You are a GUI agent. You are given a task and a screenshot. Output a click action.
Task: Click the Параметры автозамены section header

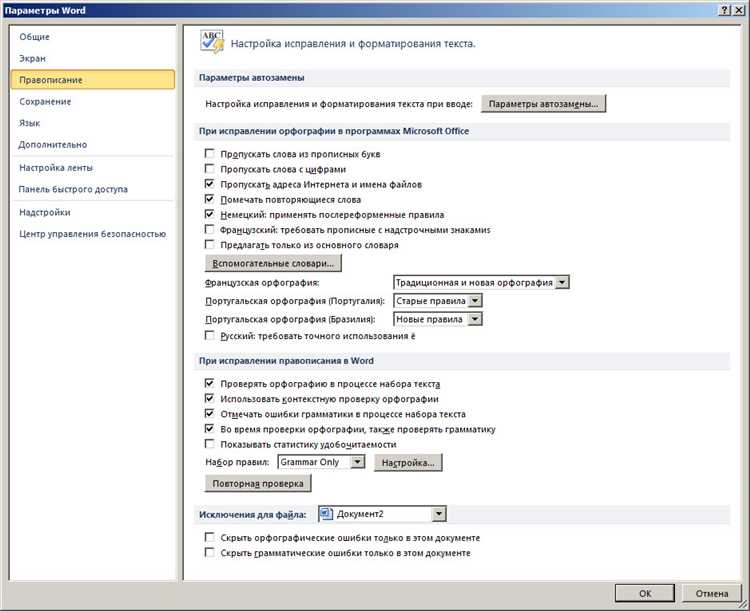pos(252,78)
